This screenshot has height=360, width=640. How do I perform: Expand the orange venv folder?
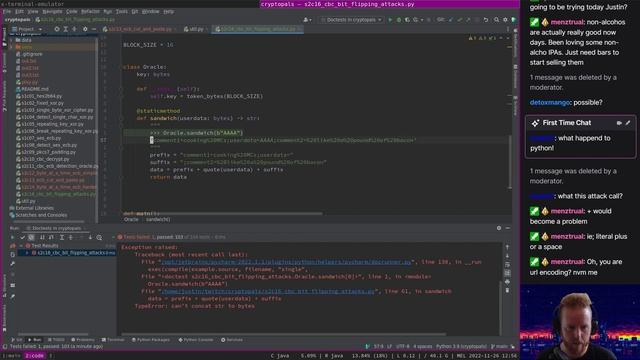[x=11, y=47]
